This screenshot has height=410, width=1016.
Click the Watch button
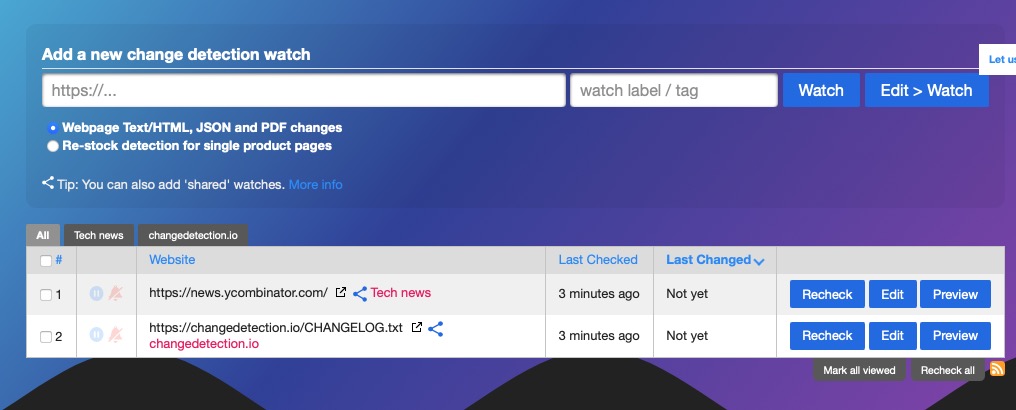click(821, 90)
